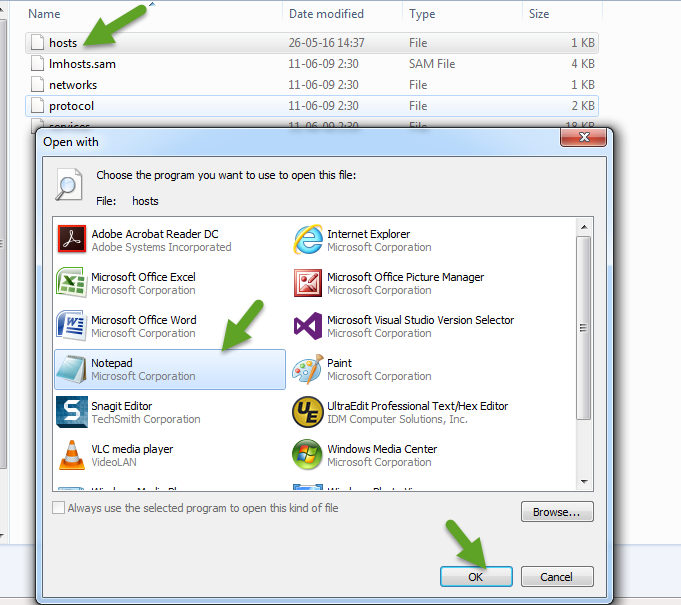Click the Notepad program icon
The image size is (681, 605).
[x=72, y=369]
